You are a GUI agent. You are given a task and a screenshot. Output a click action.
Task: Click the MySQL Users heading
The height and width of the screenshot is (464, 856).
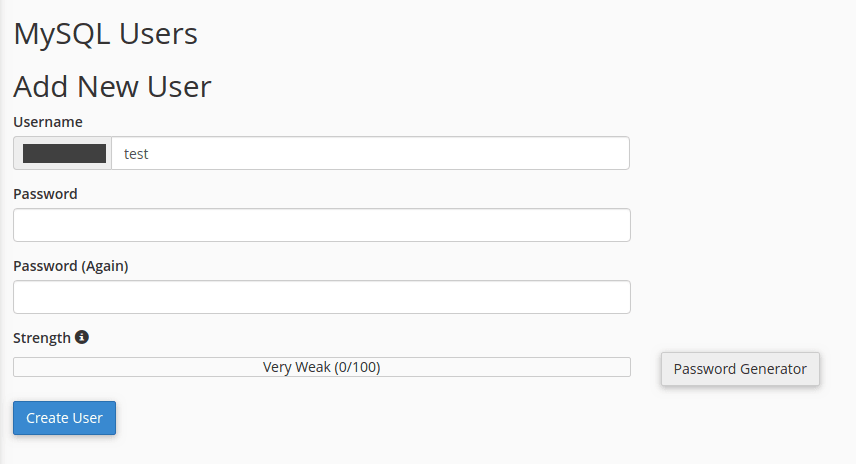click(105, 34)
